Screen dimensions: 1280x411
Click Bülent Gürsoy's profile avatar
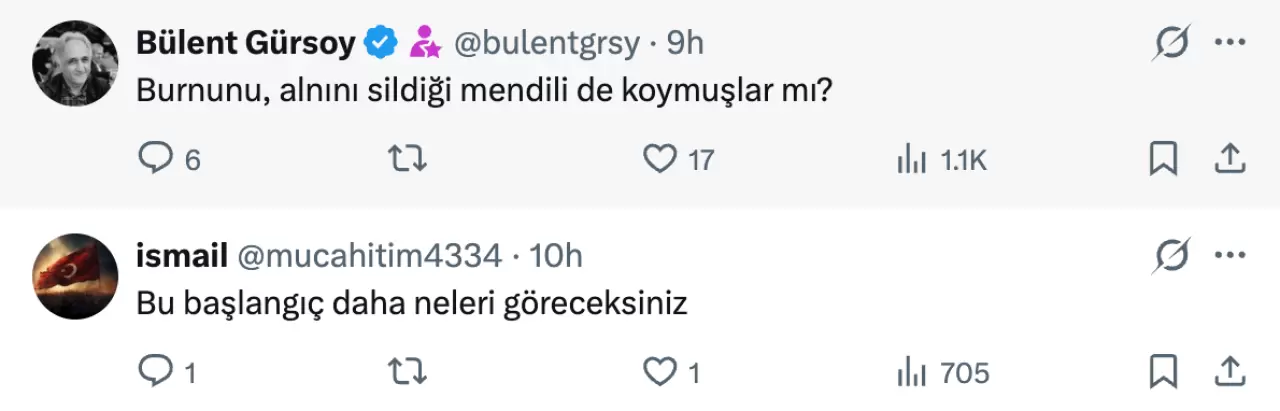pyautogui.click(x=76, y=63)
